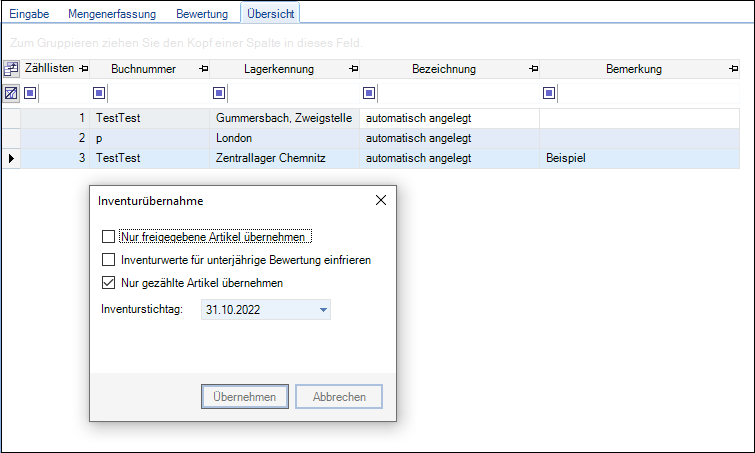Pin the Zähllisten column
The height and width of the screenshot is (453, 755).
click(x=83, y=69)
